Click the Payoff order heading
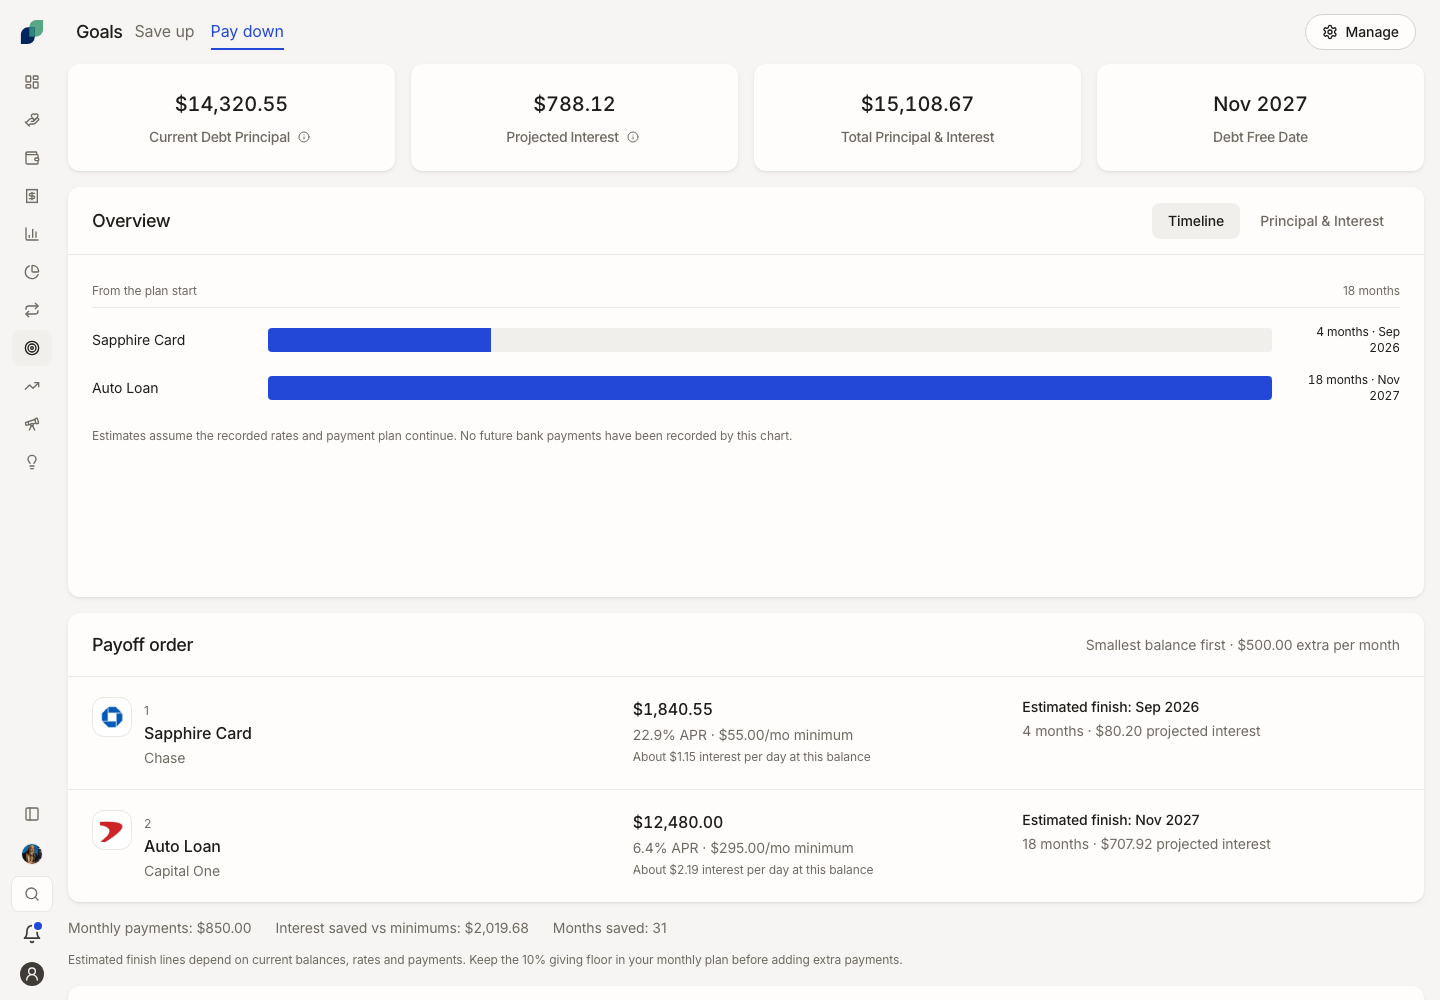The width and height of the screenshot is (1440, 1000). (x=142, y=645)
